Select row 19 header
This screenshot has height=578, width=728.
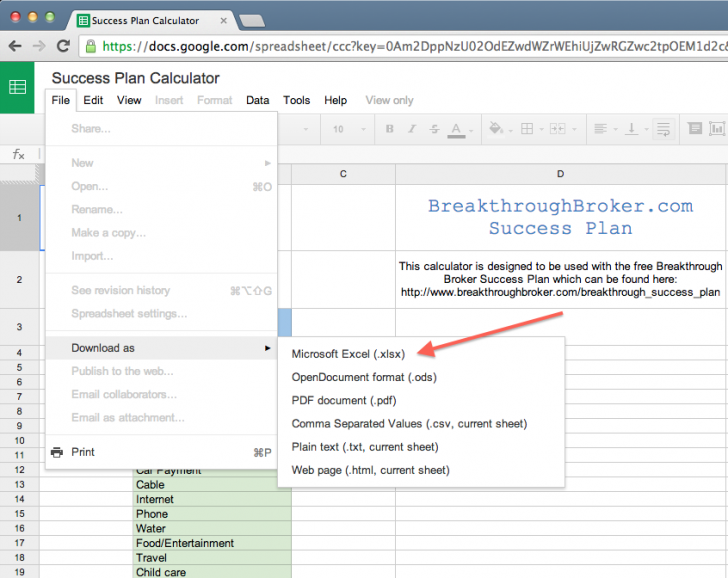19,572
